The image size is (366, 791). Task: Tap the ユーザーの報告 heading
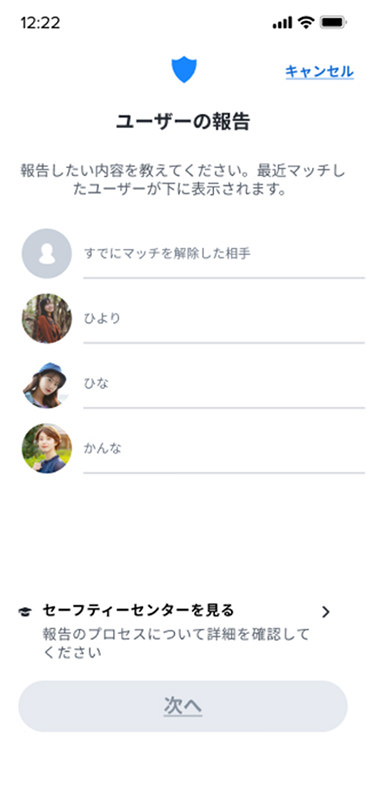[183, 122]
